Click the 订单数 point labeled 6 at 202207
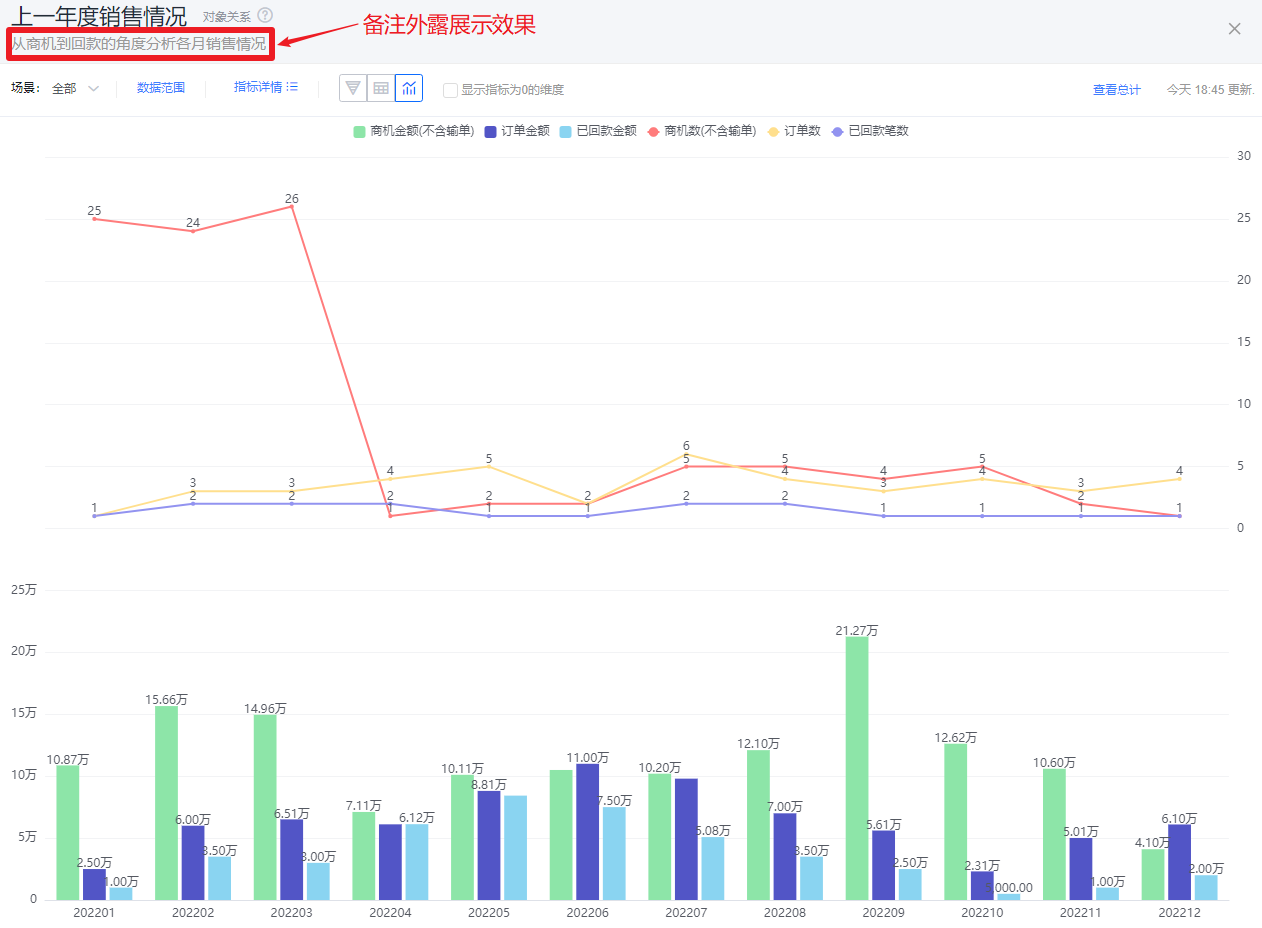This screenshot has width=1262, height=928. tap(686, 454)
